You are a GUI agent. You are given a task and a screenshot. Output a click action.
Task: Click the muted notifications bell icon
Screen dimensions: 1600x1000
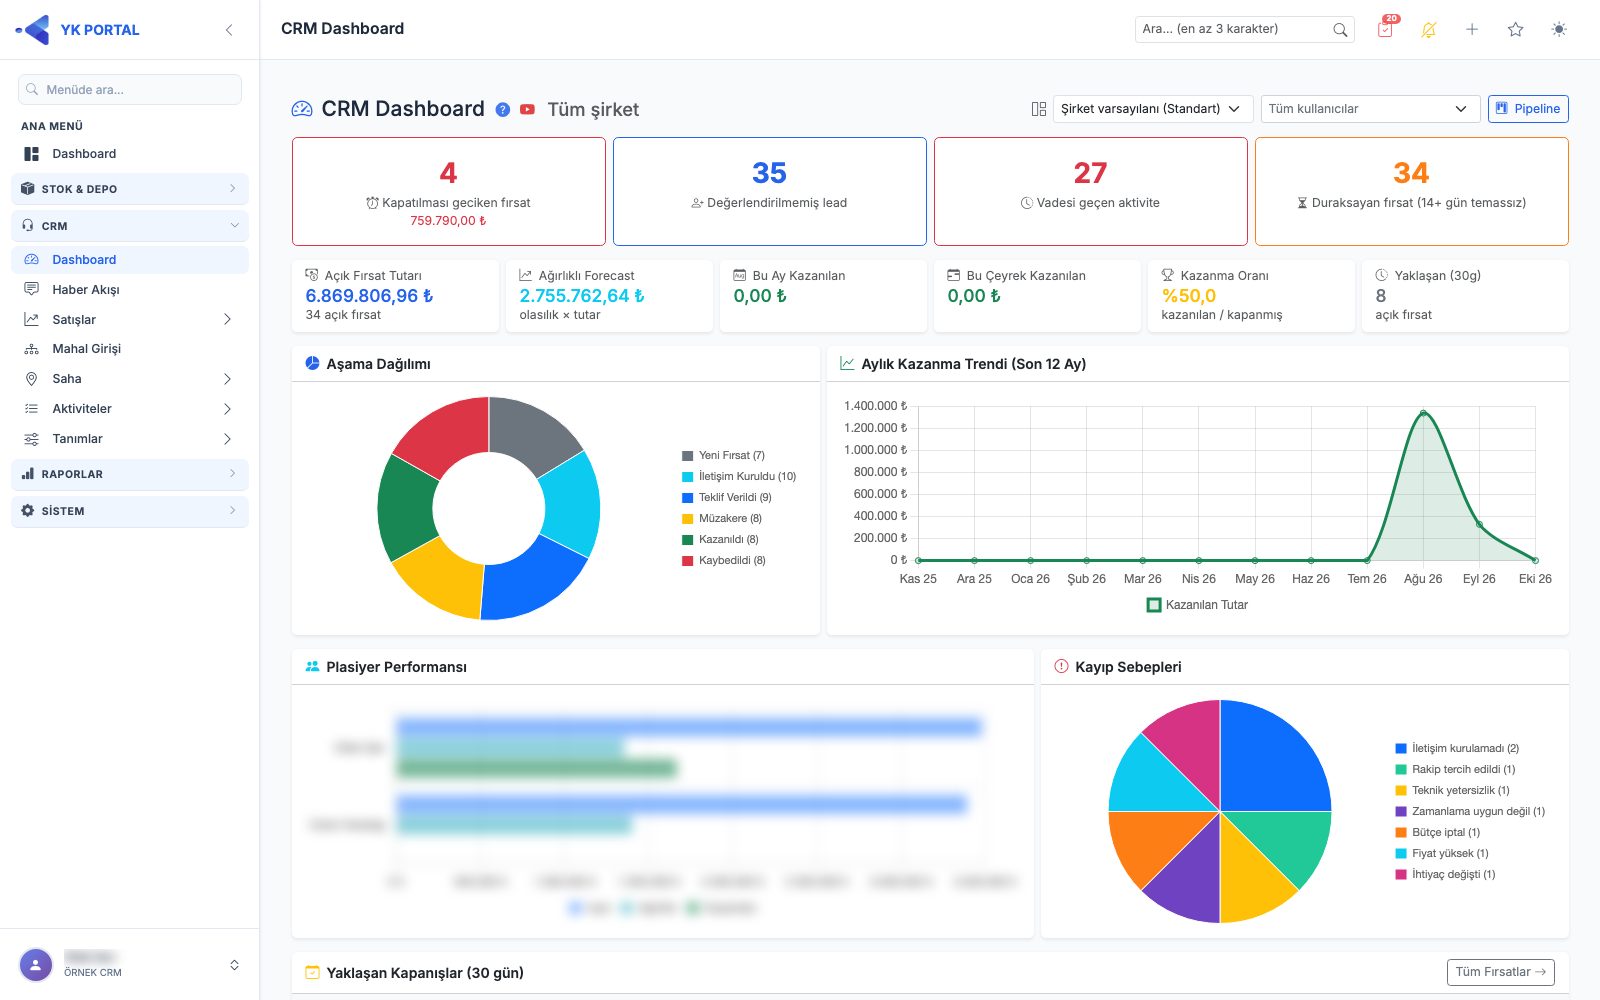click(1429, 30)
